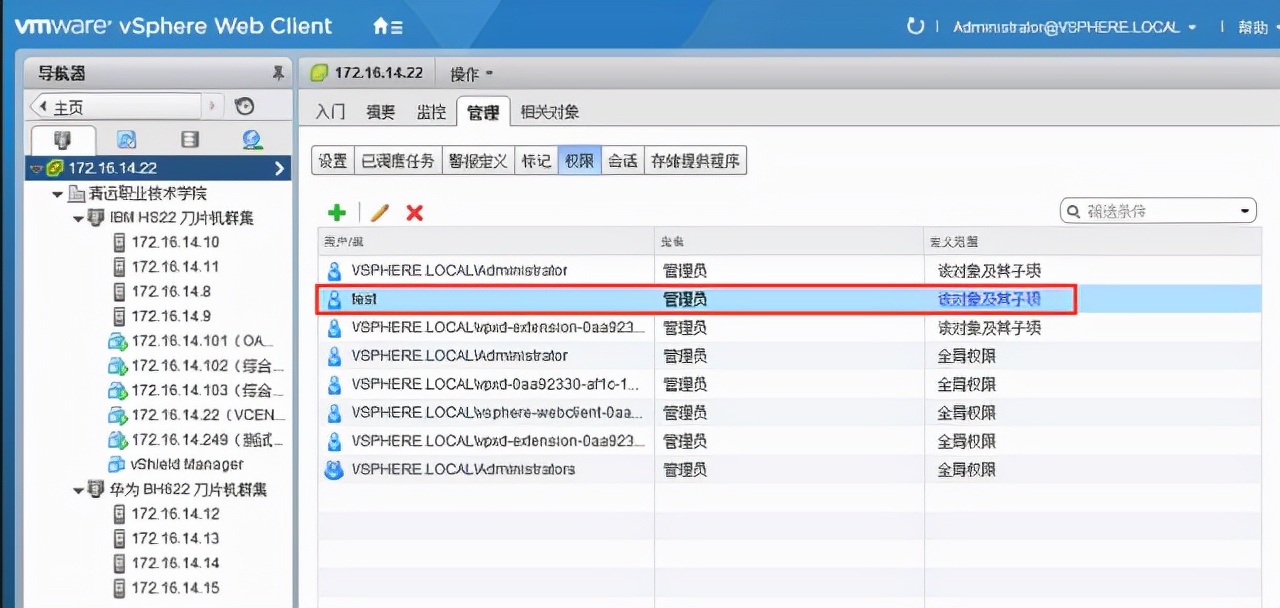The height and width of the screenshot is (608, 1280).
Task: Select the Hosts and Clusters navigator icon
Action: pyautogui.click(x=62, y=138)
